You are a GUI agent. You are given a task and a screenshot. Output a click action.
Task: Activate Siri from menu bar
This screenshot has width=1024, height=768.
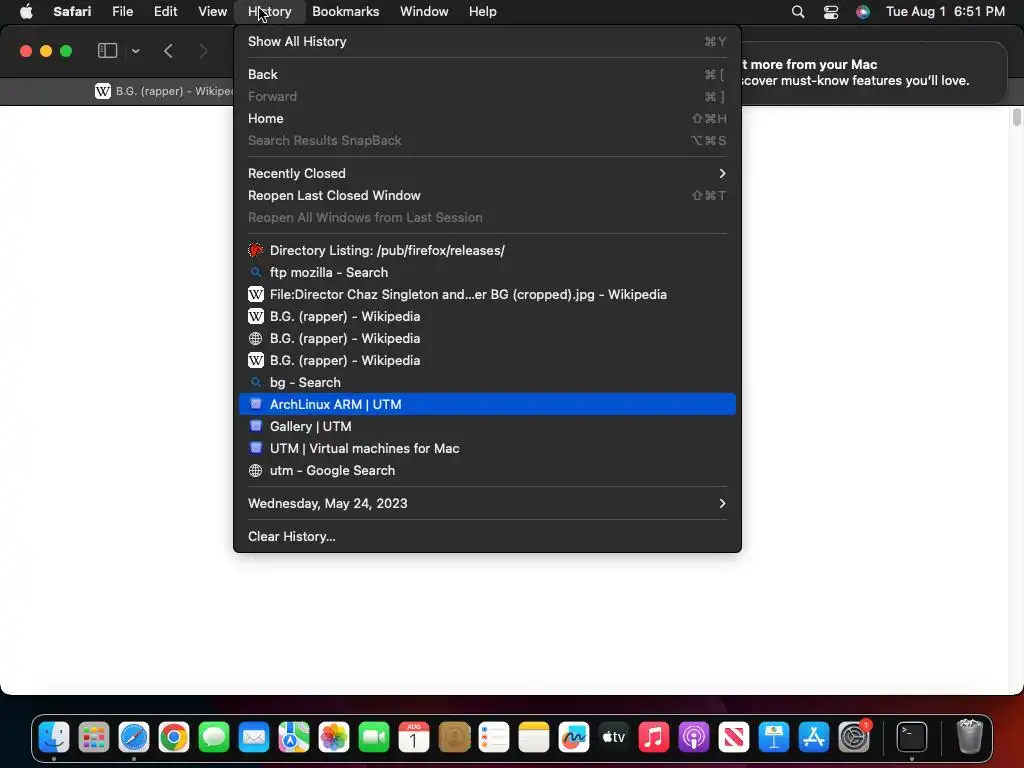(863, 12)
